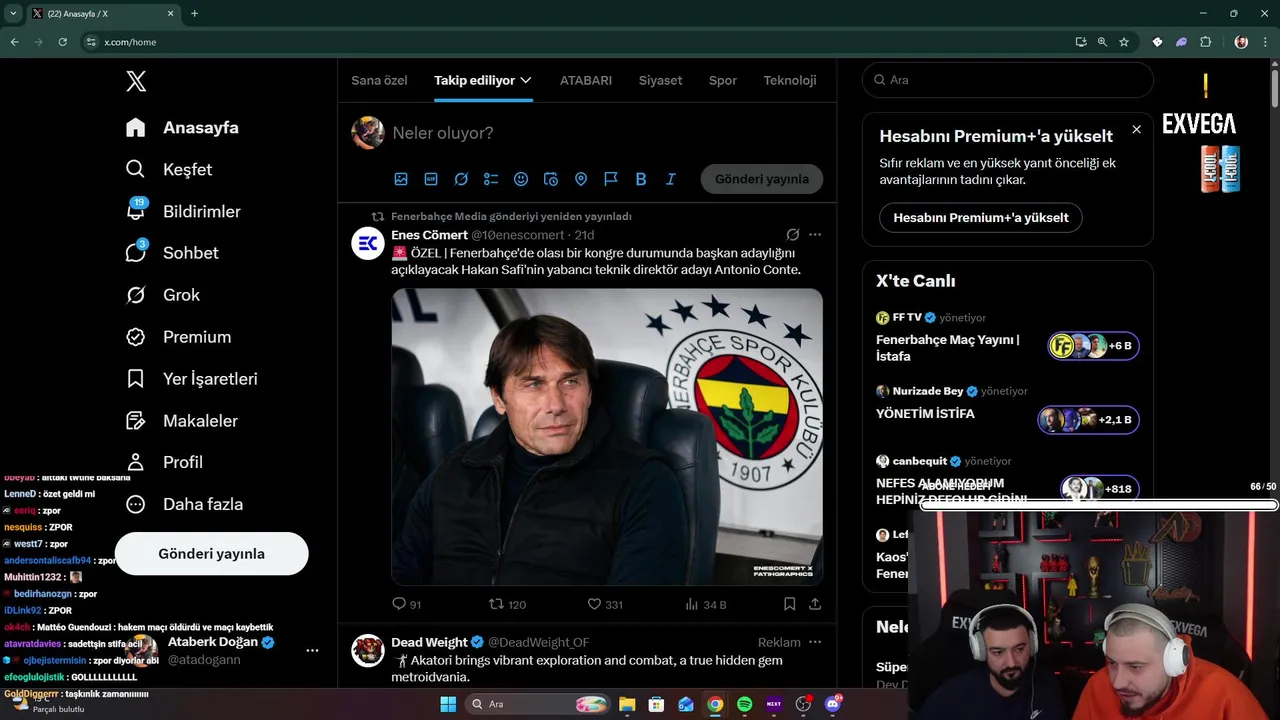1280x720 pixels.
Task: Open the tab search dropdown arrow
Action: 13,13
